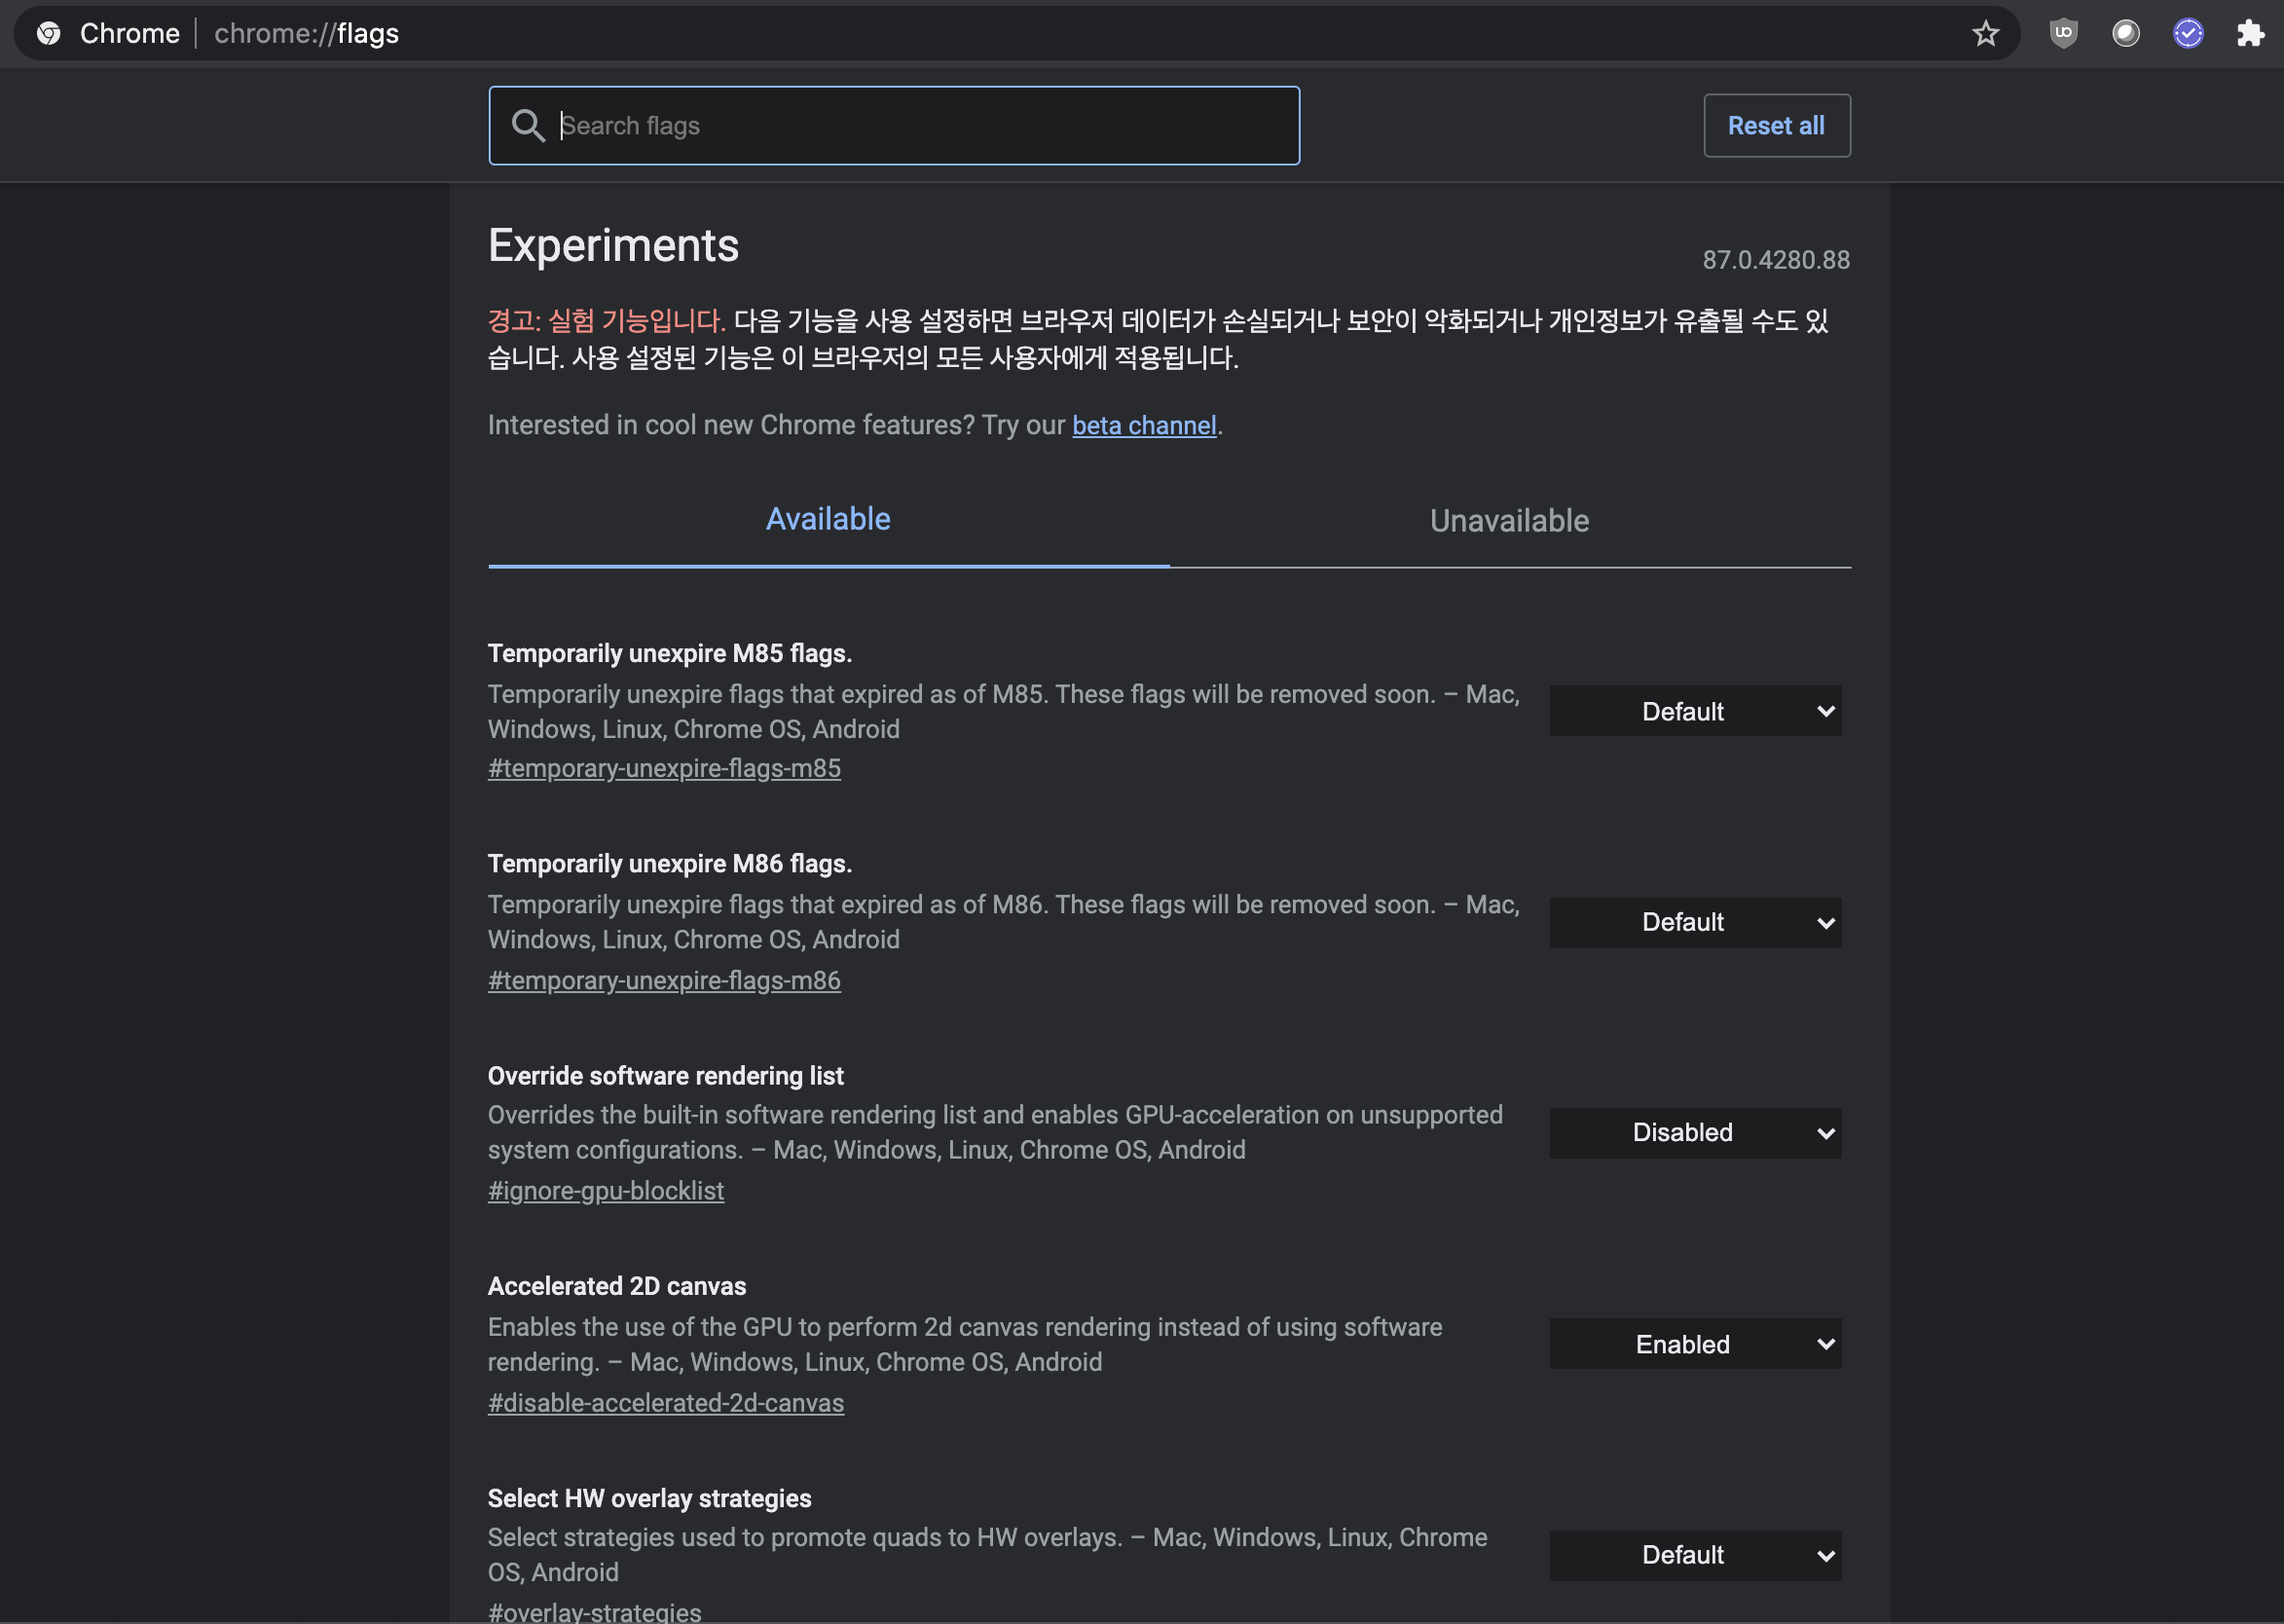Screen dimensions: 2284x1624
Task: Open the M86 flags Default dropdown
Action: pyautogui.click(x=1695, y=922)
